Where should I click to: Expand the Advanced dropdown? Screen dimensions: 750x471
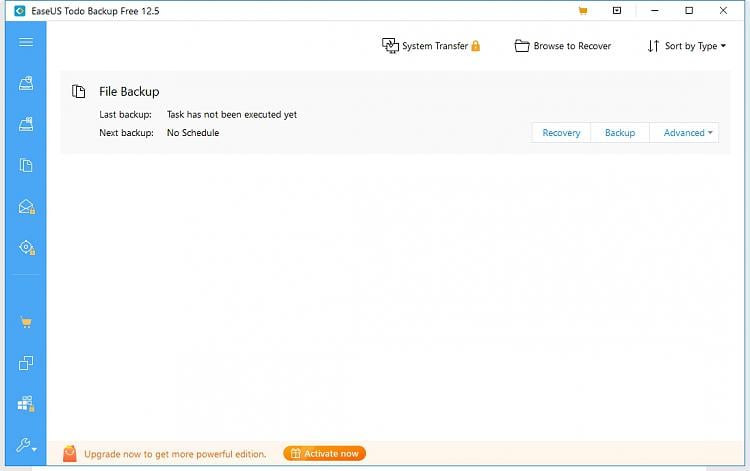coord(684,133)
